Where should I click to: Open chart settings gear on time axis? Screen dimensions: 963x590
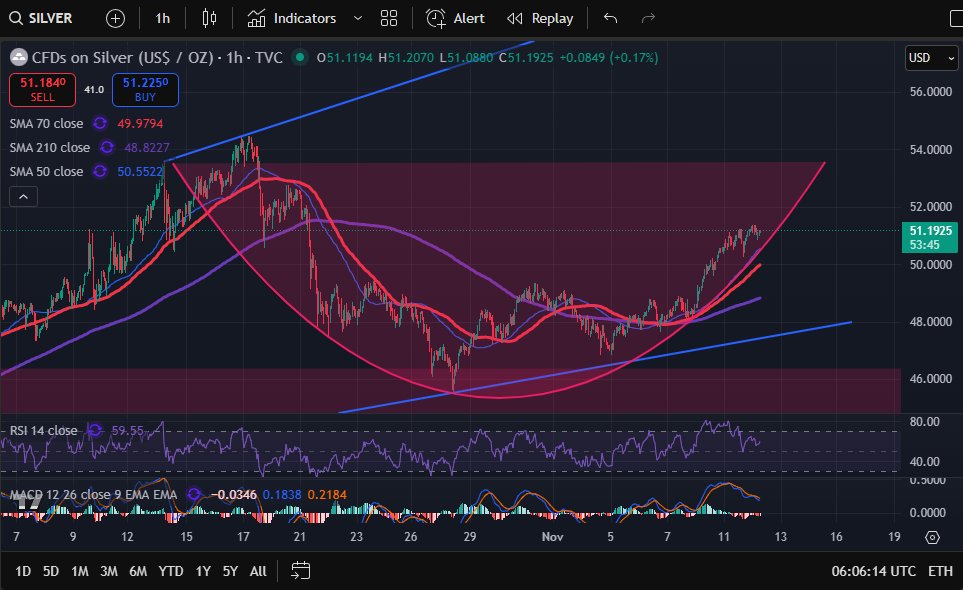932,537
